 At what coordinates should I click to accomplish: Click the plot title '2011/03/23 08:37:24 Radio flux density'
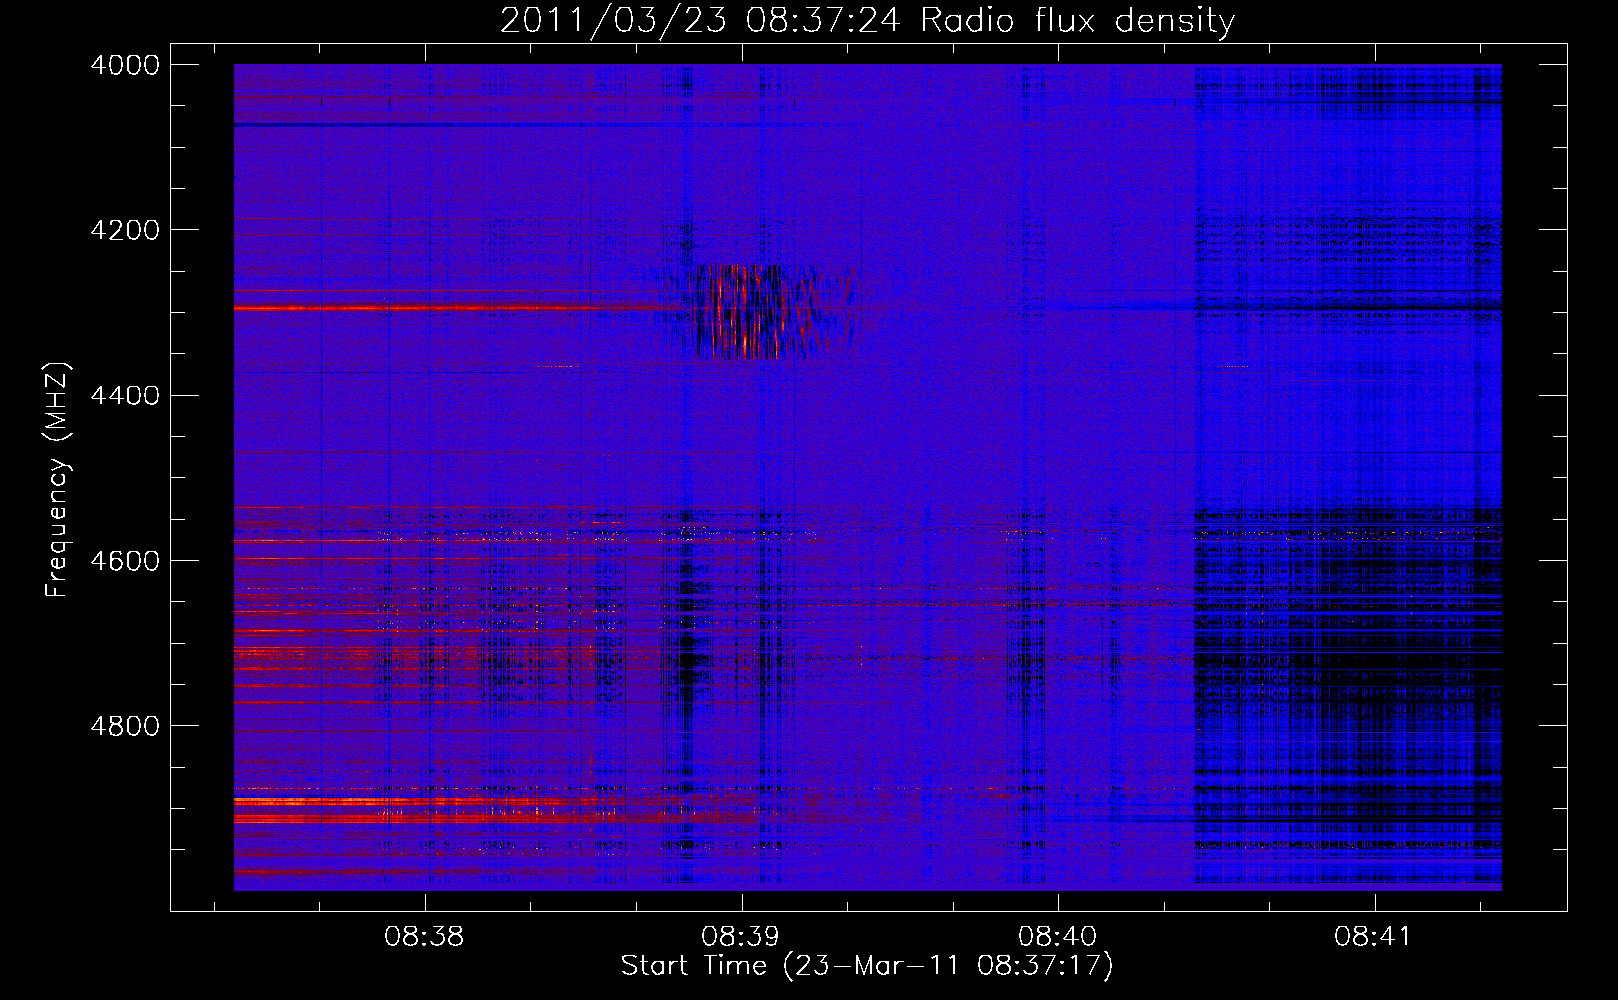tap(868, 20)
